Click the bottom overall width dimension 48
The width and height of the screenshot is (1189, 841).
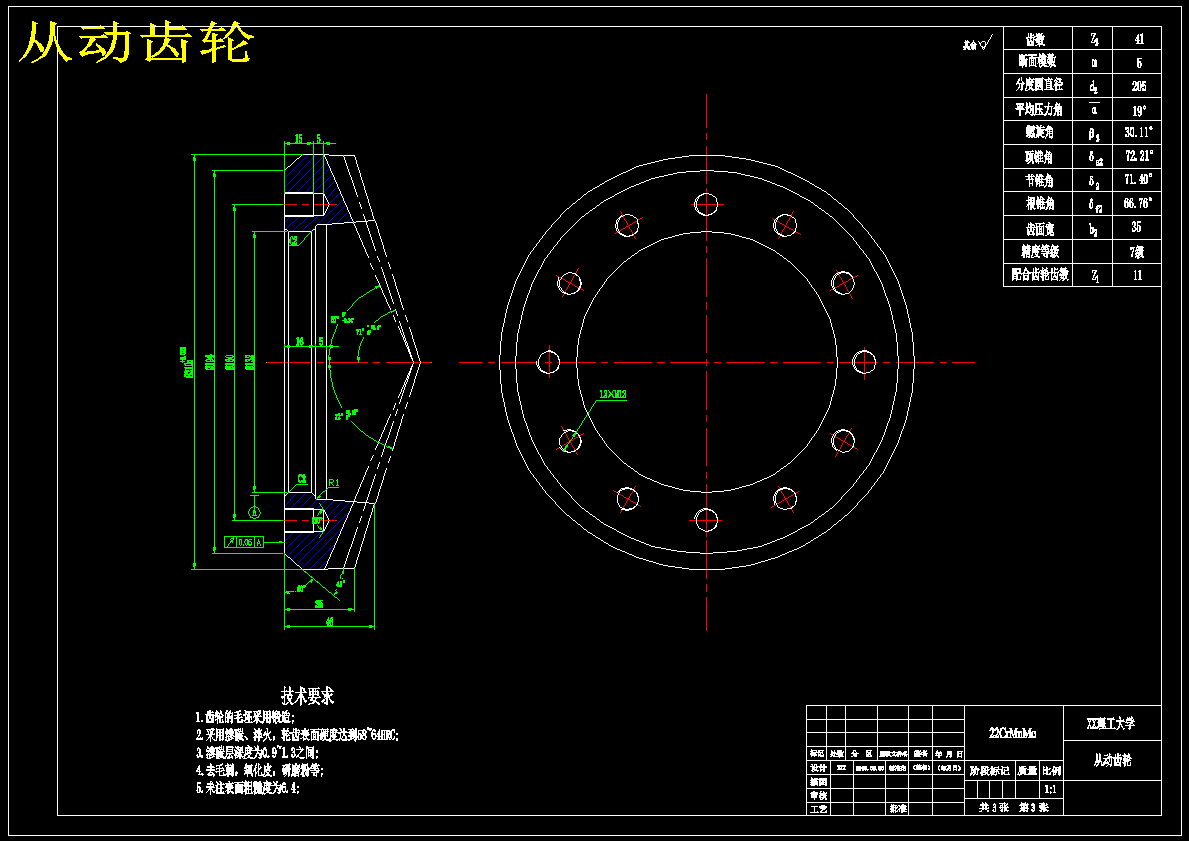coord(330,622)
